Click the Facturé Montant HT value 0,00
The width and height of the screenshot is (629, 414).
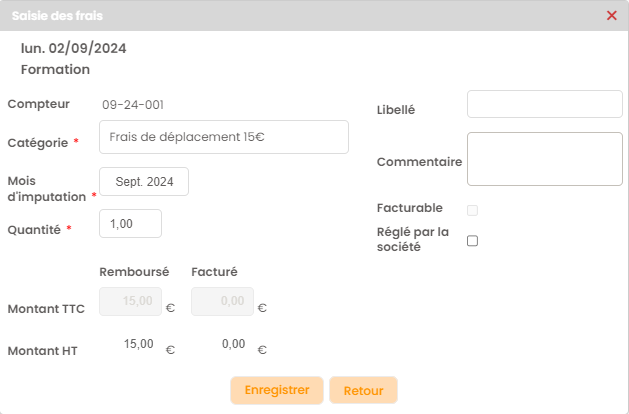[x=233, y=344]
